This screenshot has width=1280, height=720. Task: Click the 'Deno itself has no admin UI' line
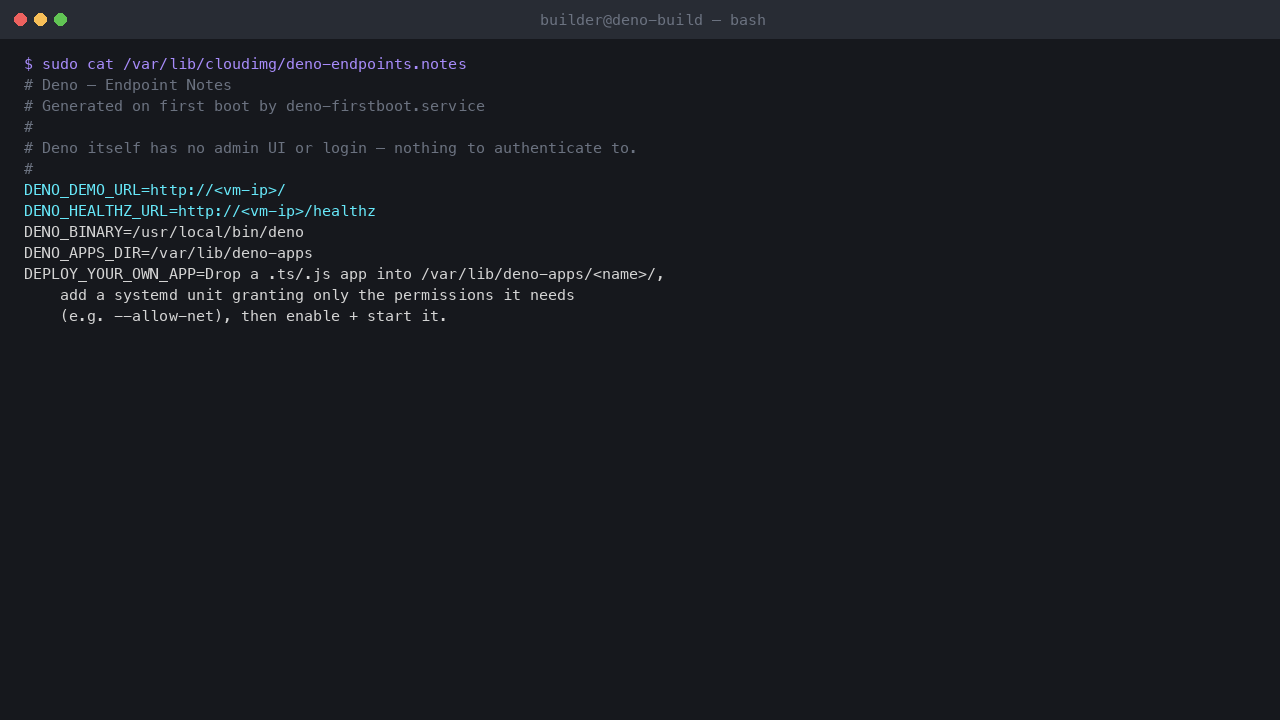(330, 148)
